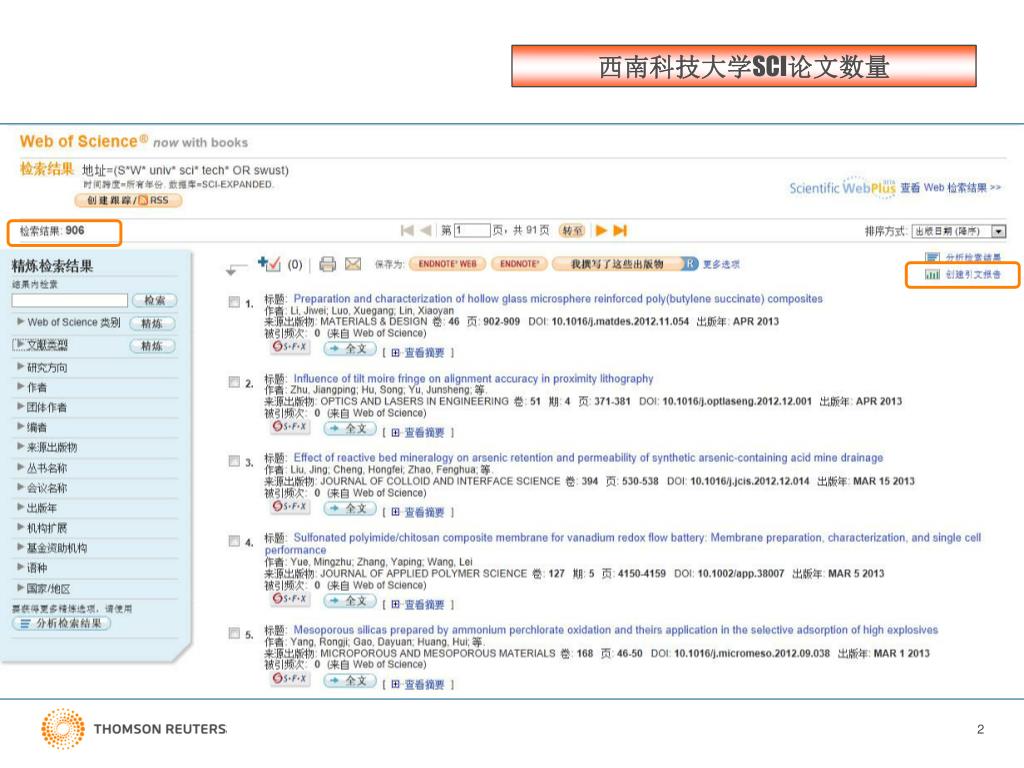
Task: Open hollow glass microsphere article title
Action: [558, 298]
